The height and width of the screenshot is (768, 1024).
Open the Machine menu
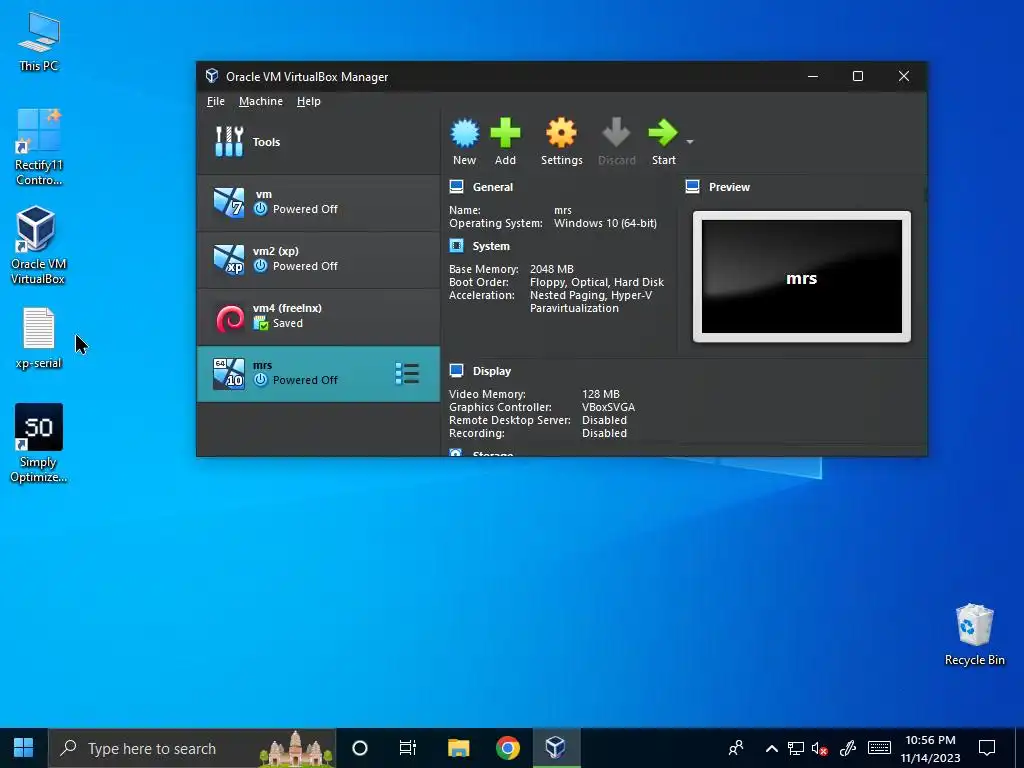coord(261,101)
